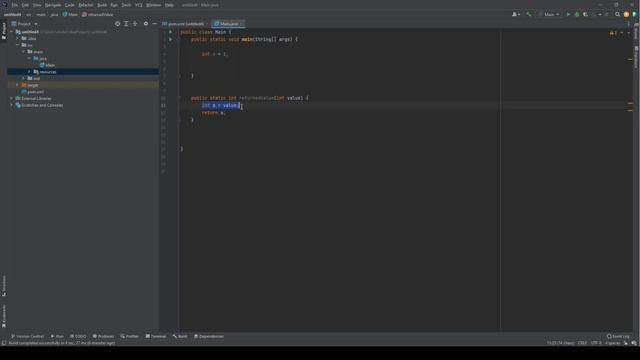Open Project panel settings gear

[146, 24]
